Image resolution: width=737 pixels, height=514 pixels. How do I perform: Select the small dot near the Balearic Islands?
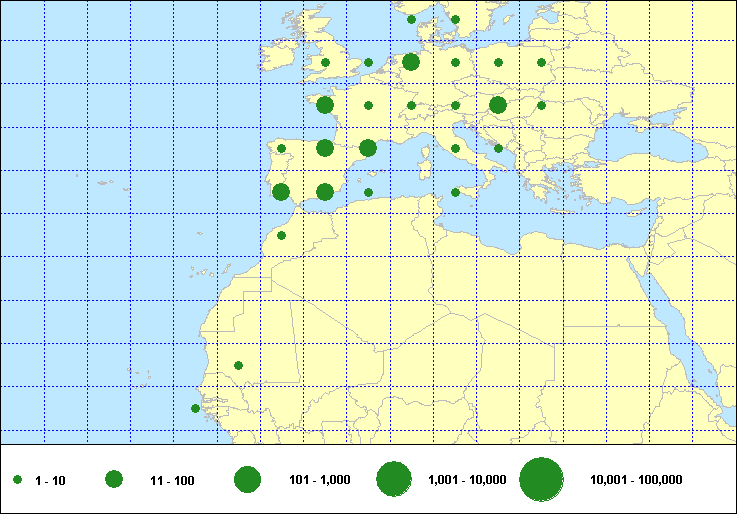[368, 192]
